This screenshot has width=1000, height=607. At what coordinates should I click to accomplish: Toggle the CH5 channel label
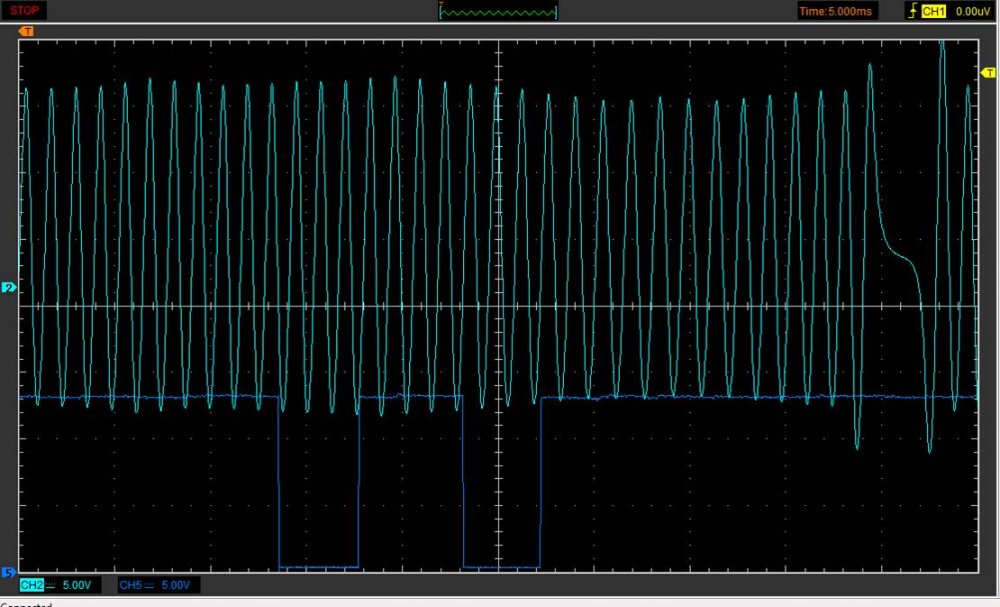pyautogui.click(x=130, y=585)
